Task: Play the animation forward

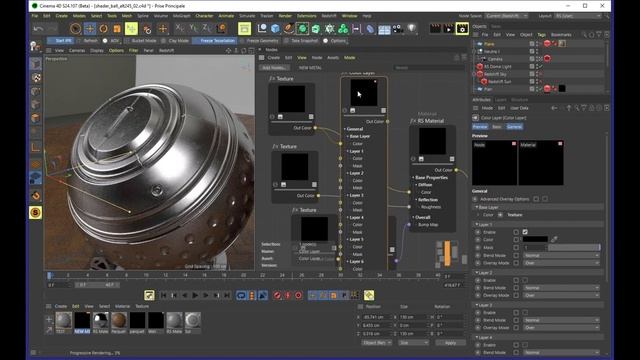Action: [x=195, y=295]
